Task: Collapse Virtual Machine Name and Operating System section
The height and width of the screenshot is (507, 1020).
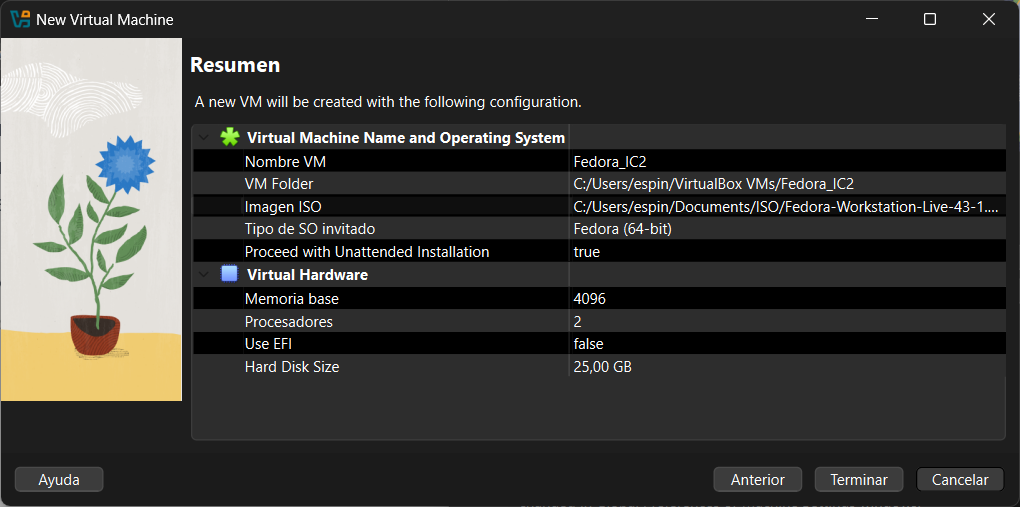Action: (204, 138)
